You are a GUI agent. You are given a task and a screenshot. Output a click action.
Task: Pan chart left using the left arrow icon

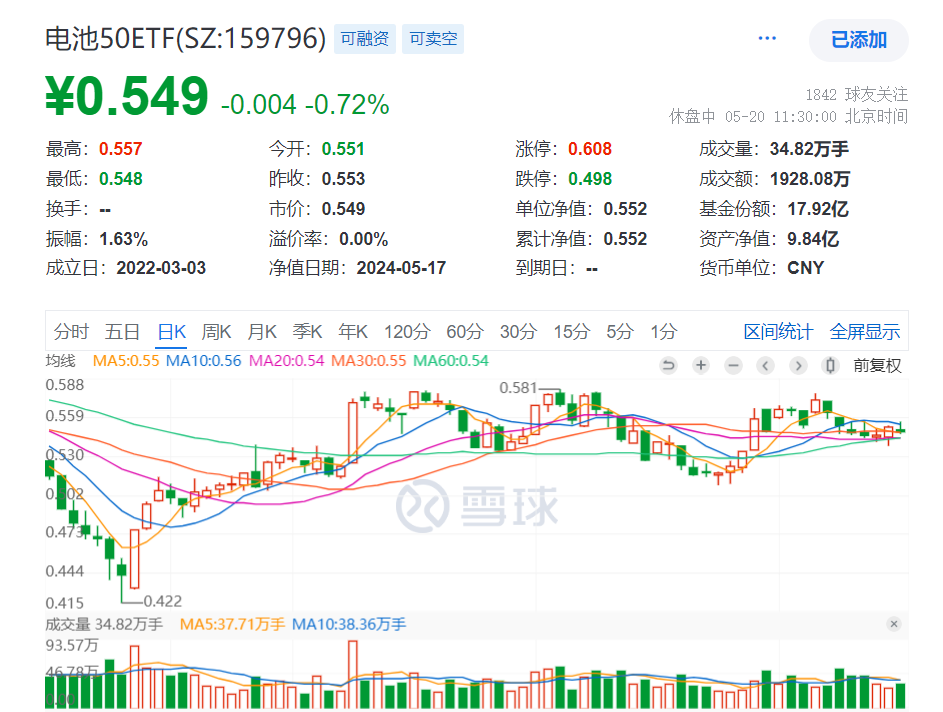coord(765,365)
